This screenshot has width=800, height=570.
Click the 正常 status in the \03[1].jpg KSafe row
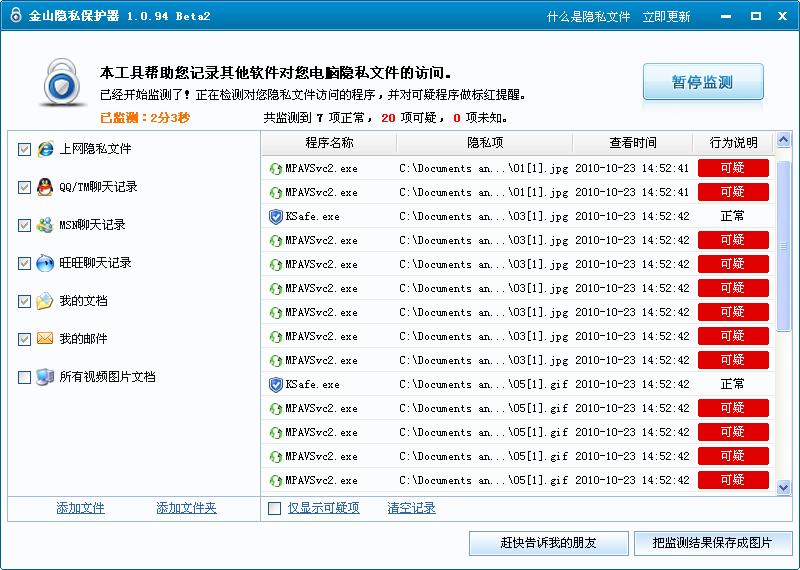pos(733,216)
